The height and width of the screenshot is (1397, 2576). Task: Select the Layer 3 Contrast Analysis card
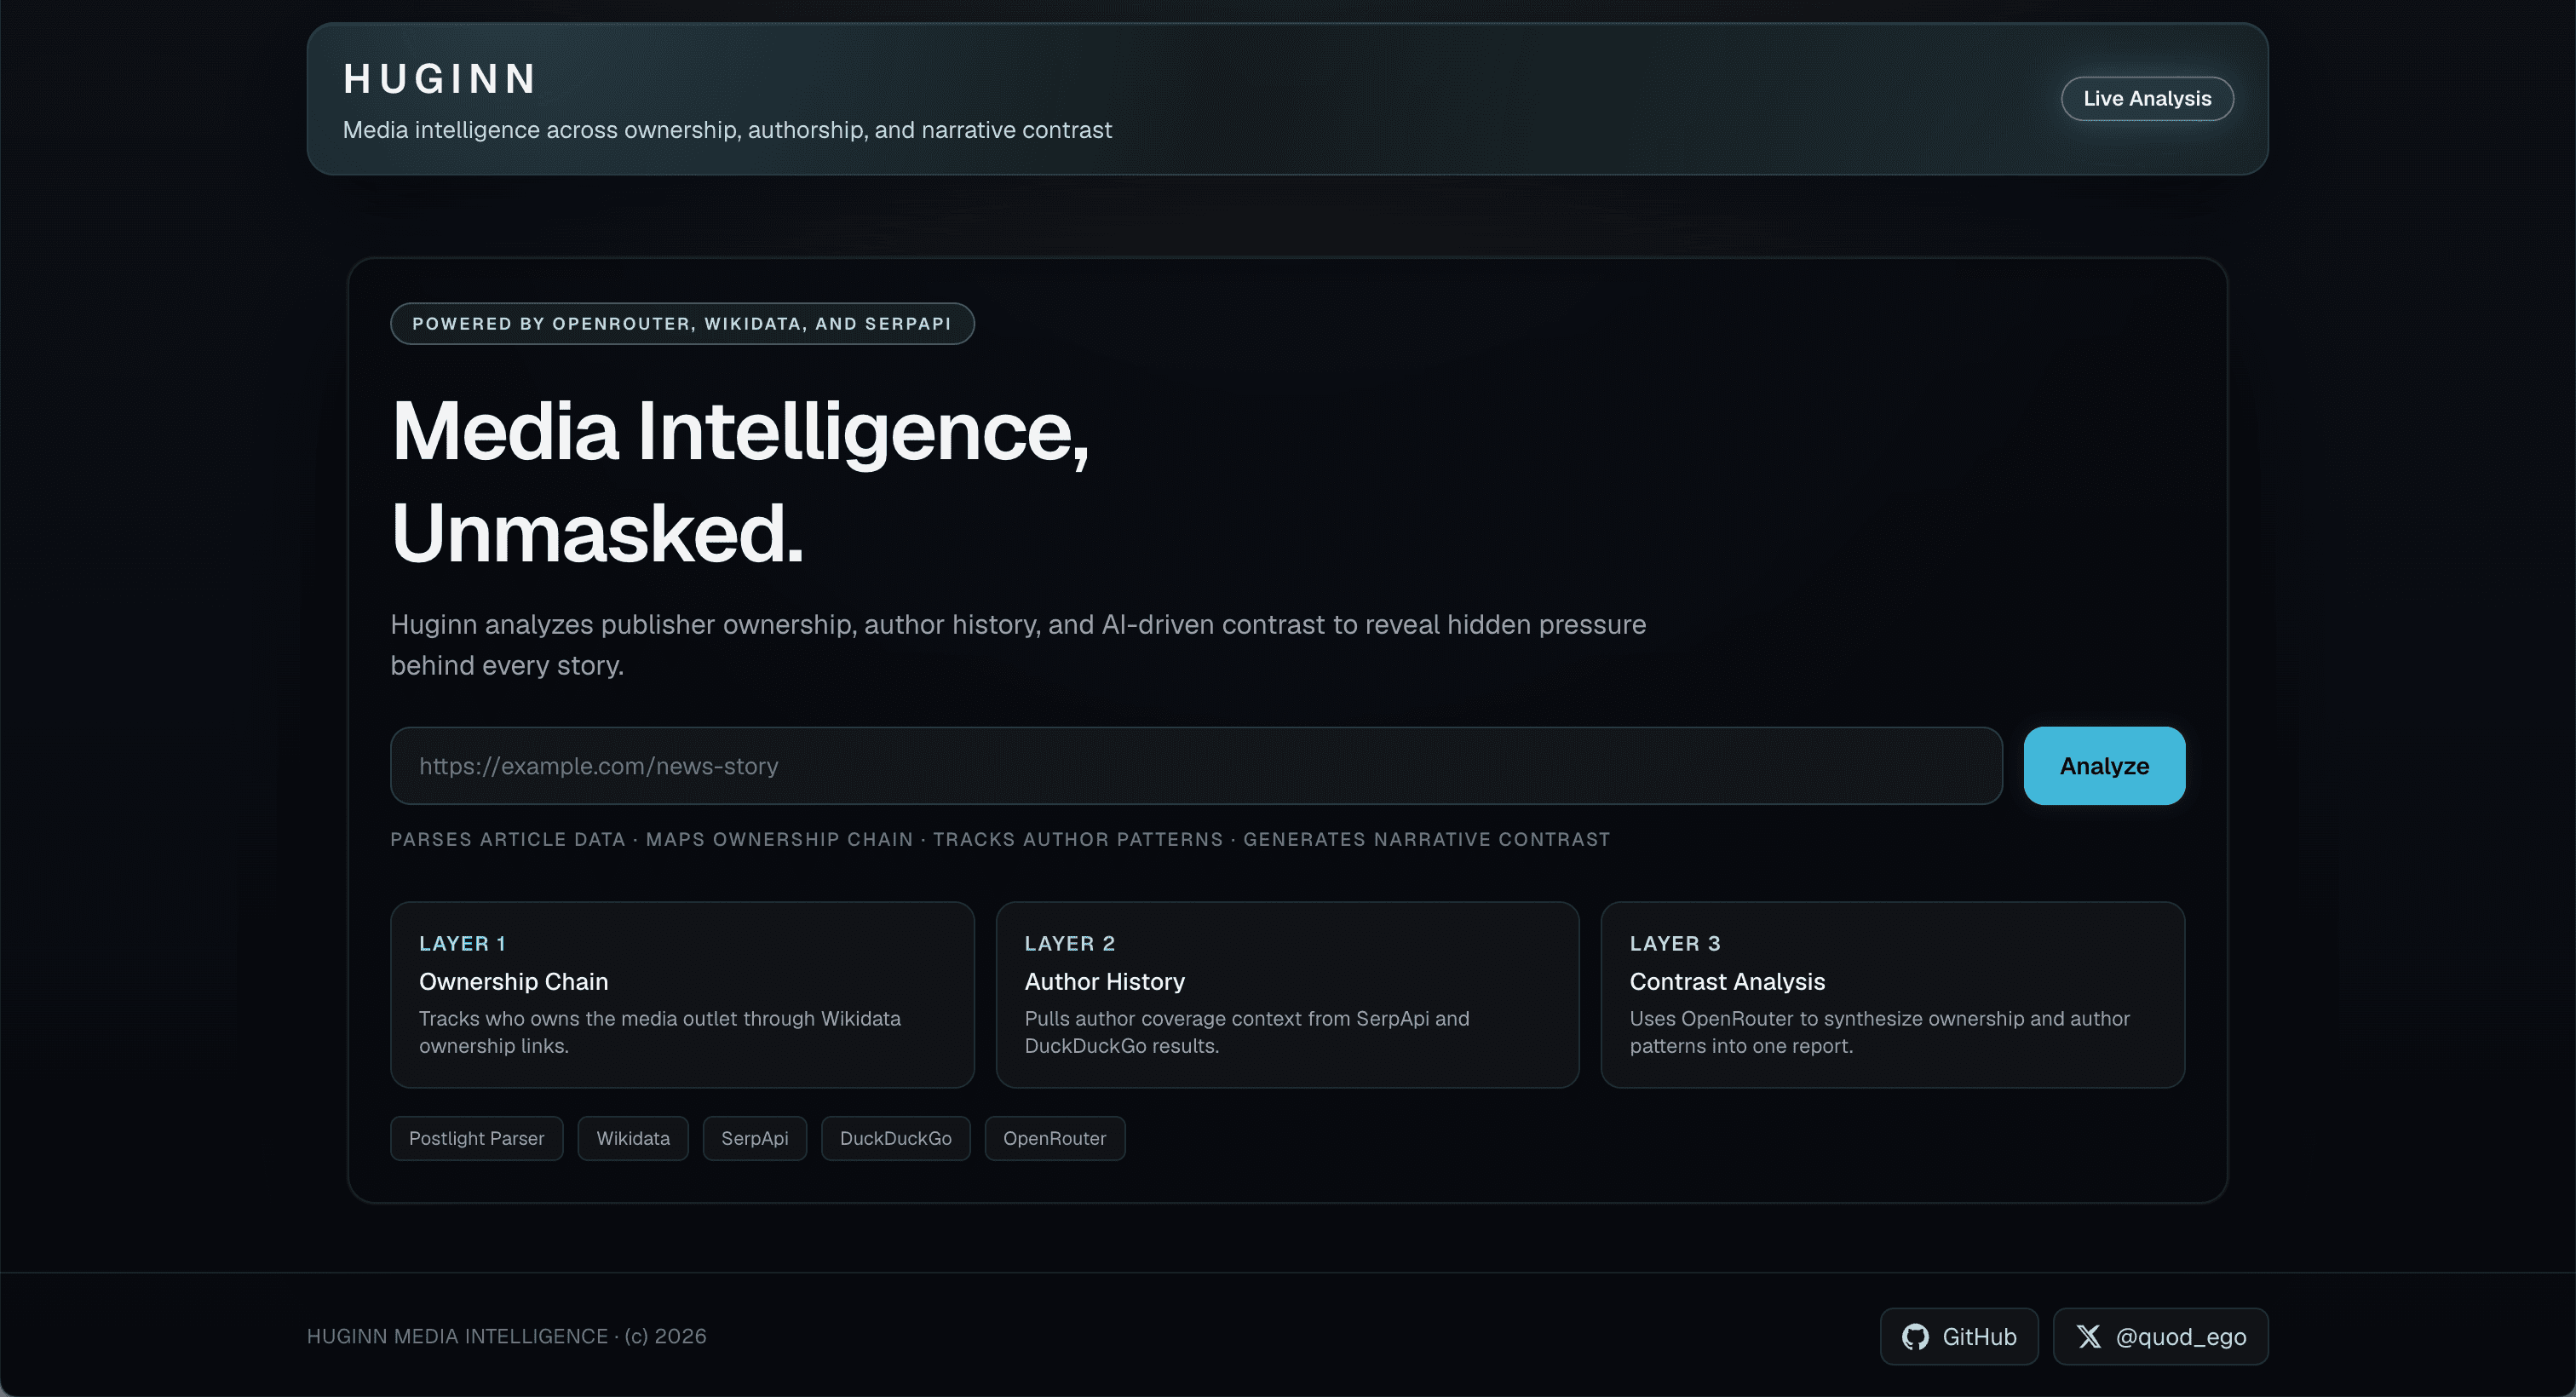pos(1892,994)
